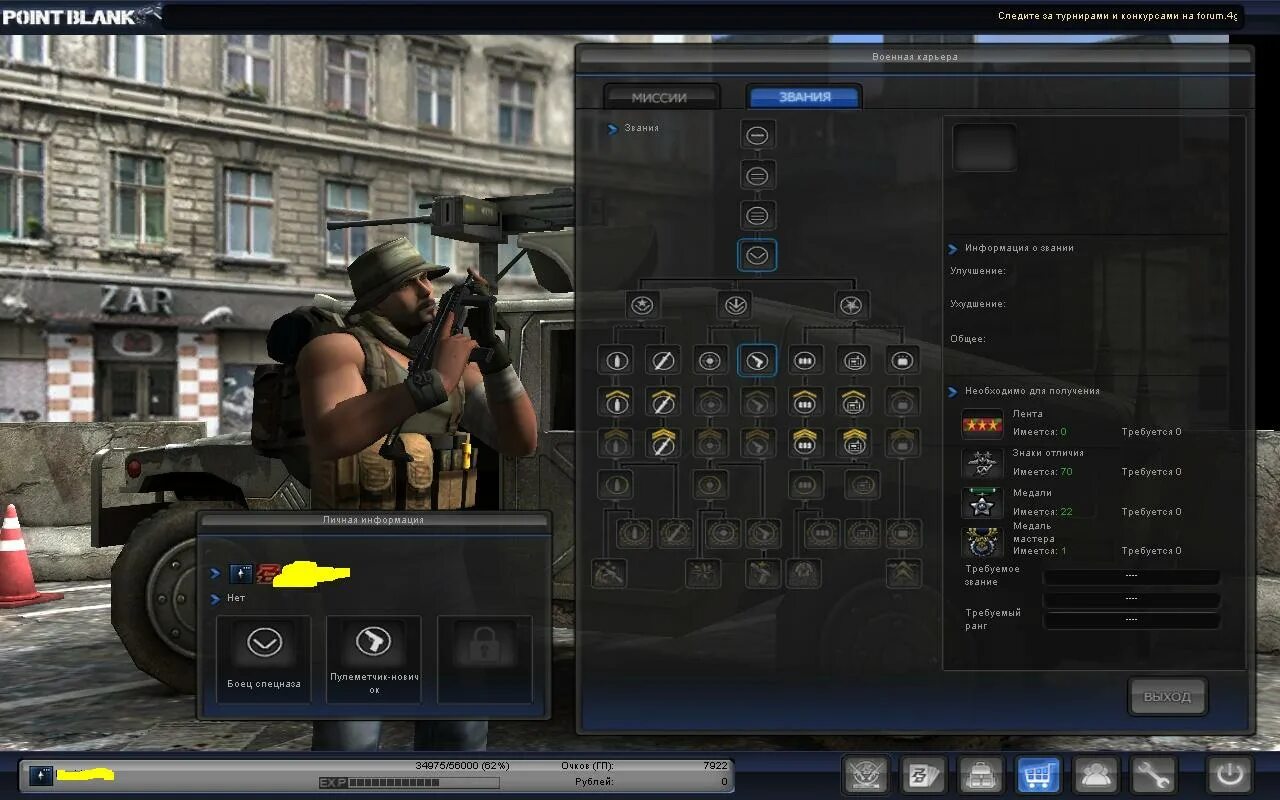Click the 34975/56000 (62%) experience text
1280x800 pixels.
(x=462, y=766)
